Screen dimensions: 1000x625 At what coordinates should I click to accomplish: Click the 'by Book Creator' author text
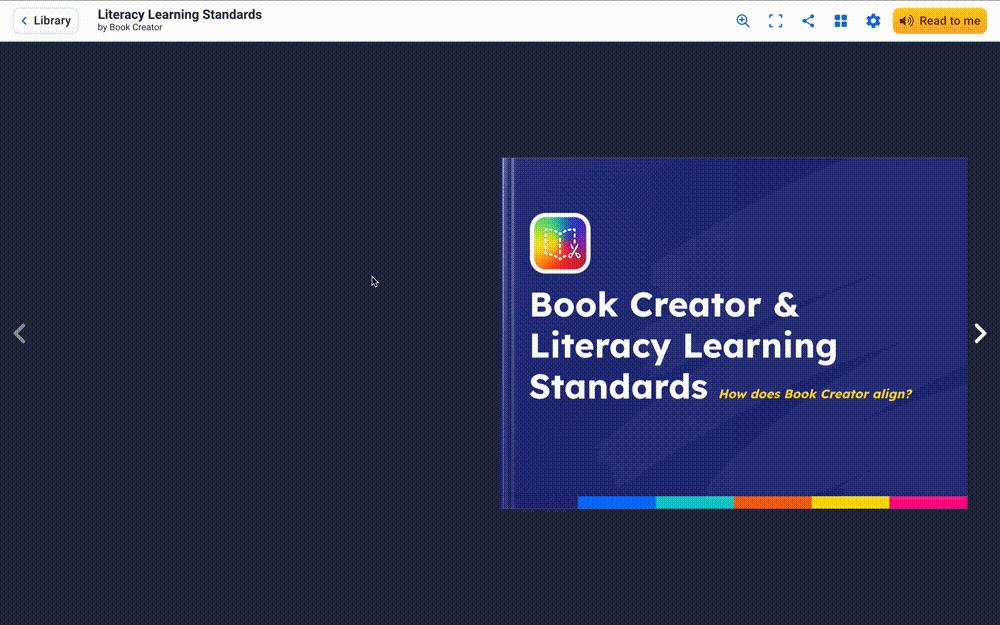[x=130, y=27]
